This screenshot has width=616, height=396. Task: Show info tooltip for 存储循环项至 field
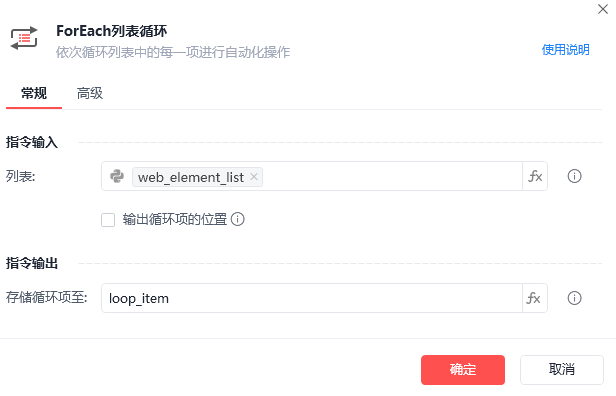(574, 298)
